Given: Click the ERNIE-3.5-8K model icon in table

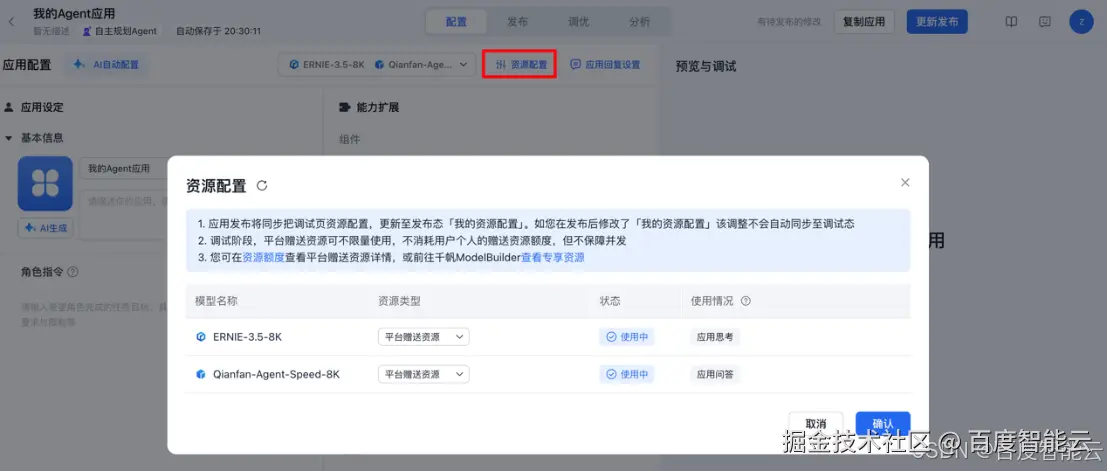Looking at the screenshot, I should click(x=201, y=337).
